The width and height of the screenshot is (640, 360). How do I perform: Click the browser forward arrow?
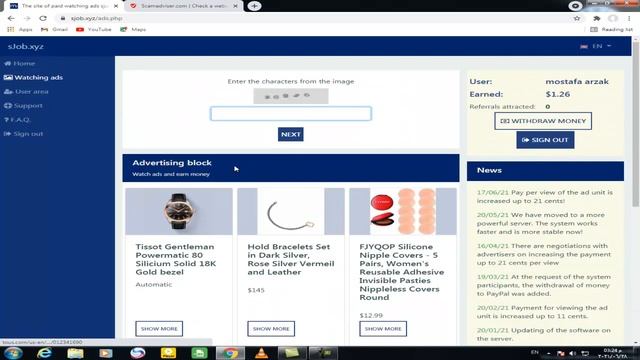[x=27, y=18]
